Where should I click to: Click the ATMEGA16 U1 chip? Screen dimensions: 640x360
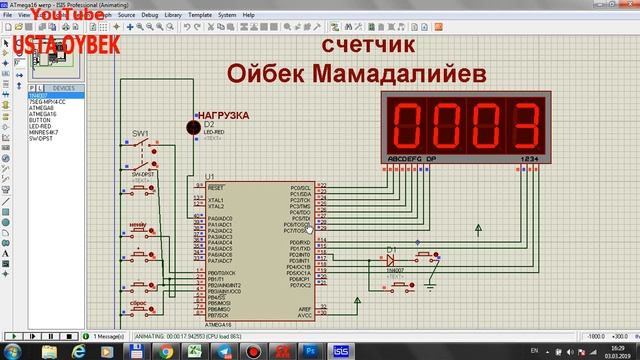pos(260,251)
